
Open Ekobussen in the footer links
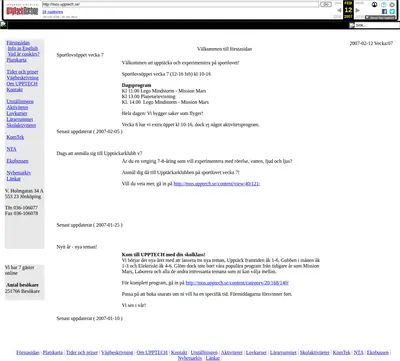(x=378, y=352)
